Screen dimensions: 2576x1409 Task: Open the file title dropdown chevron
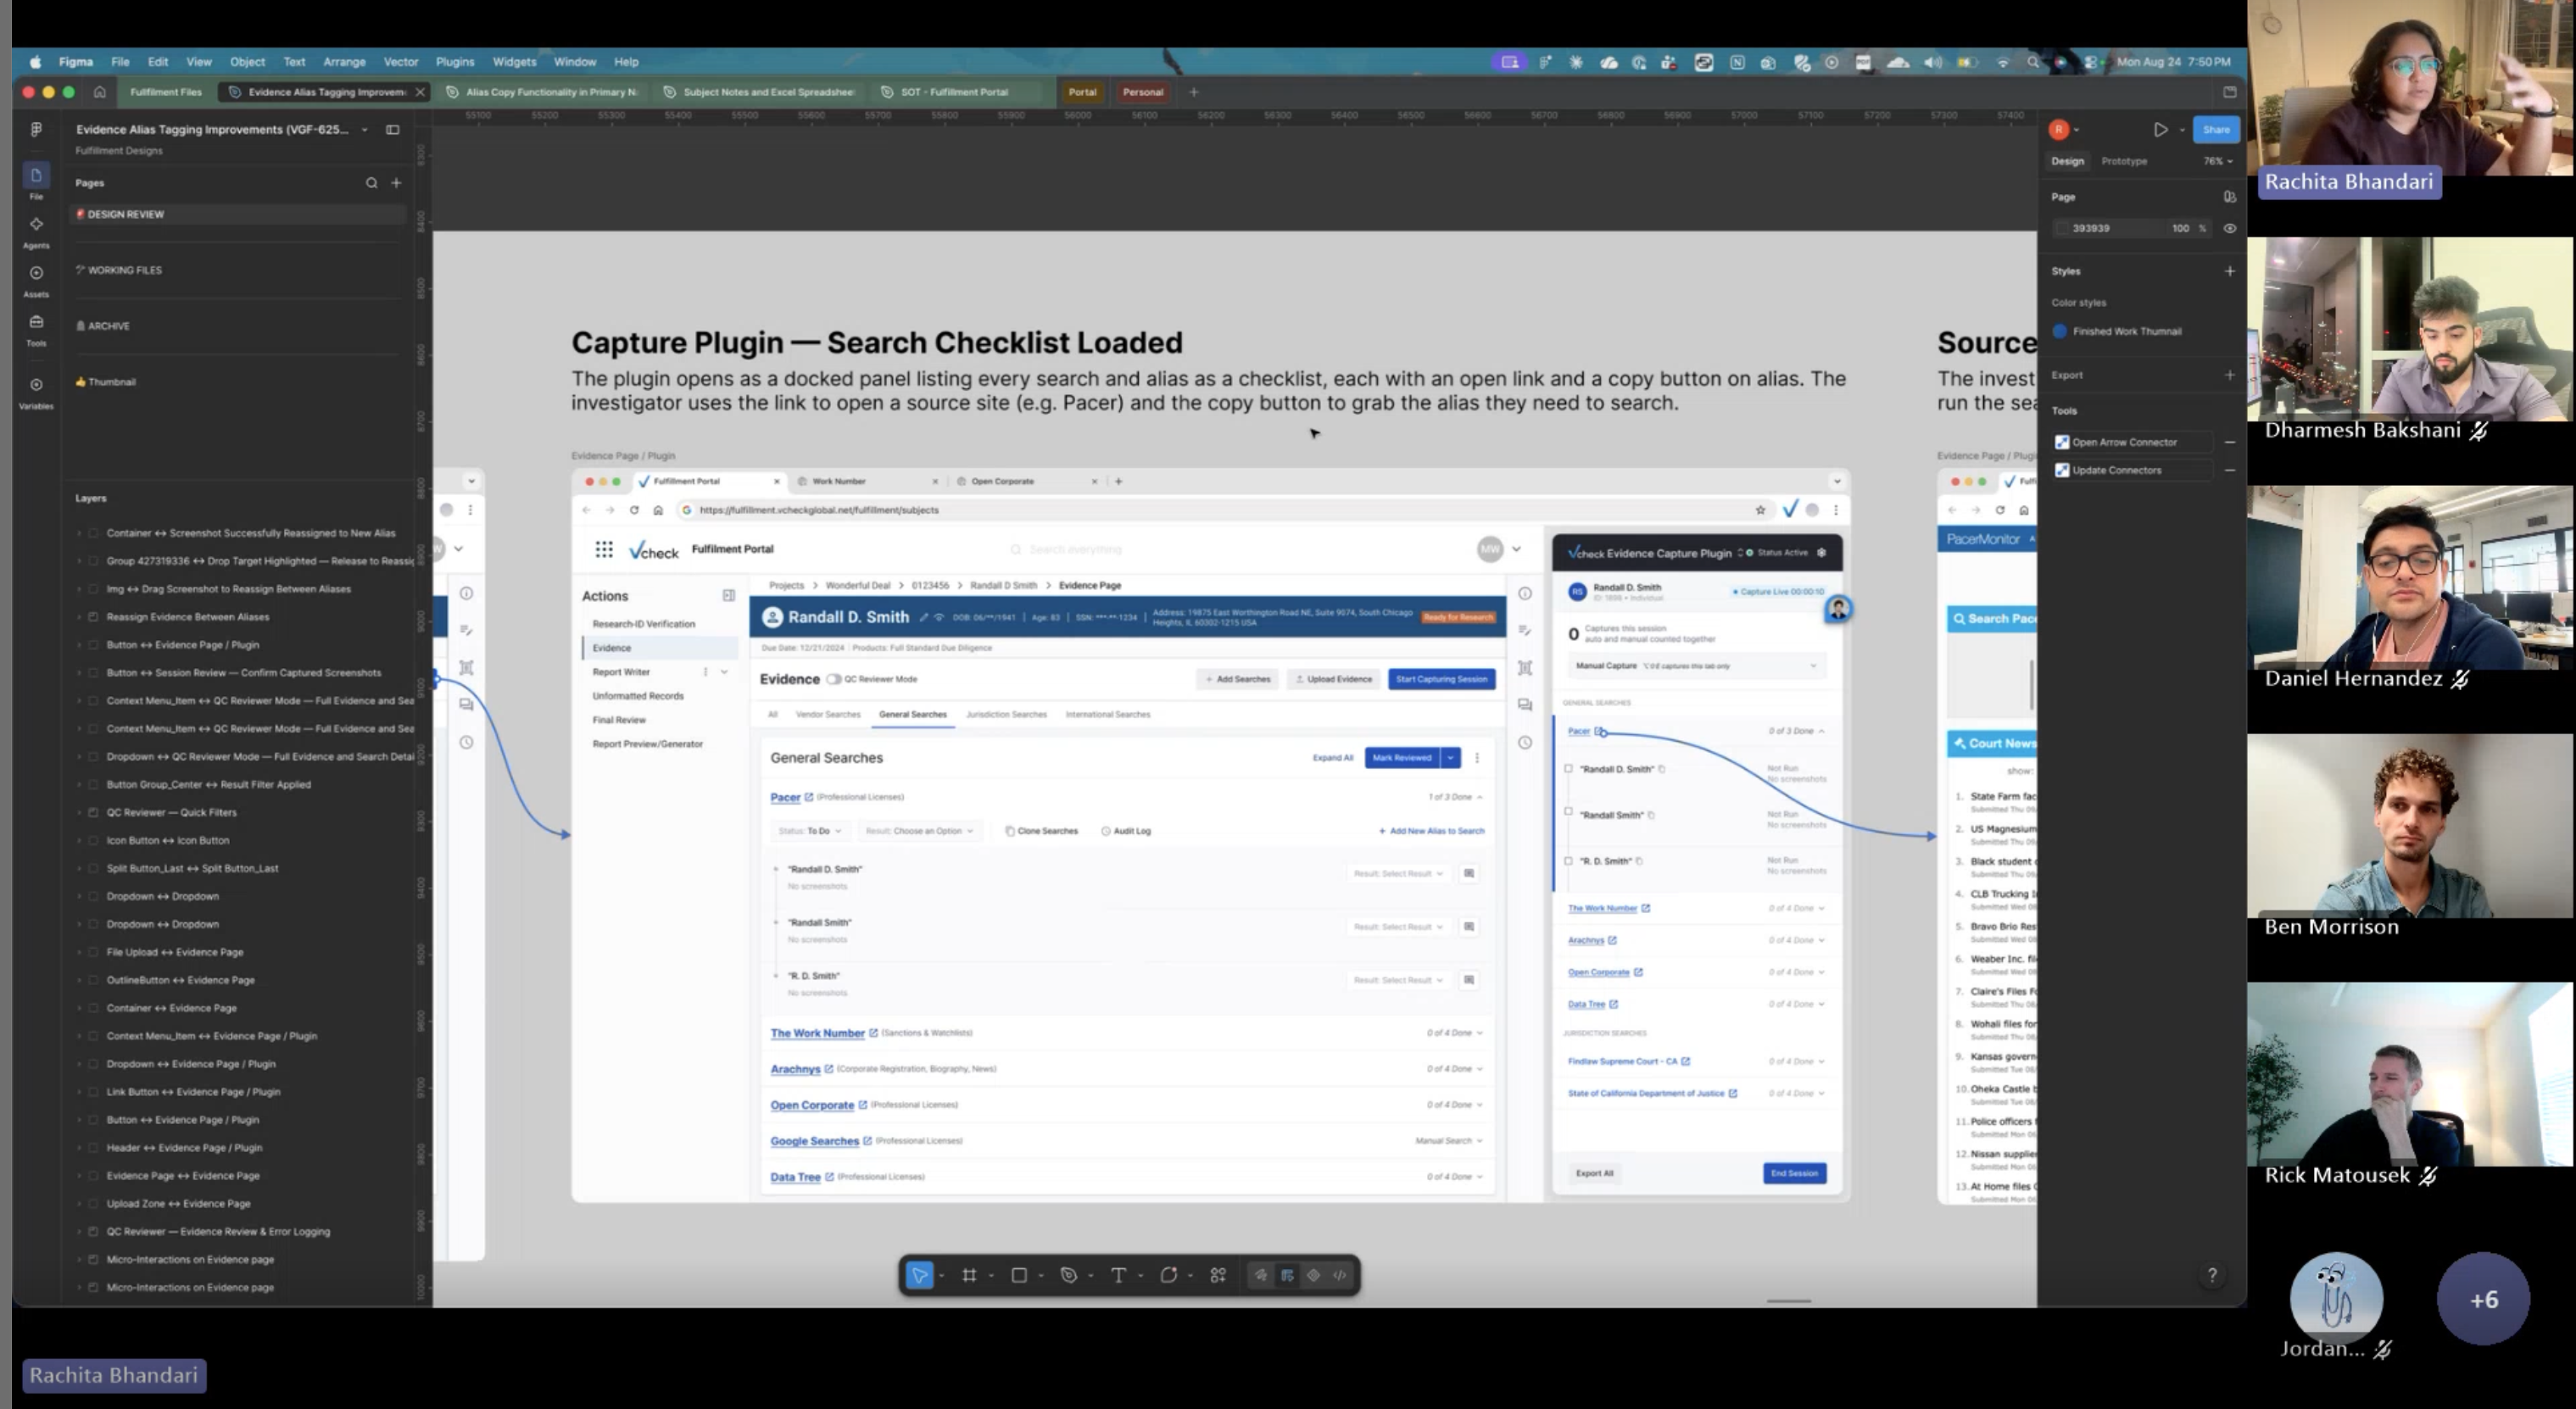(365, 129)
